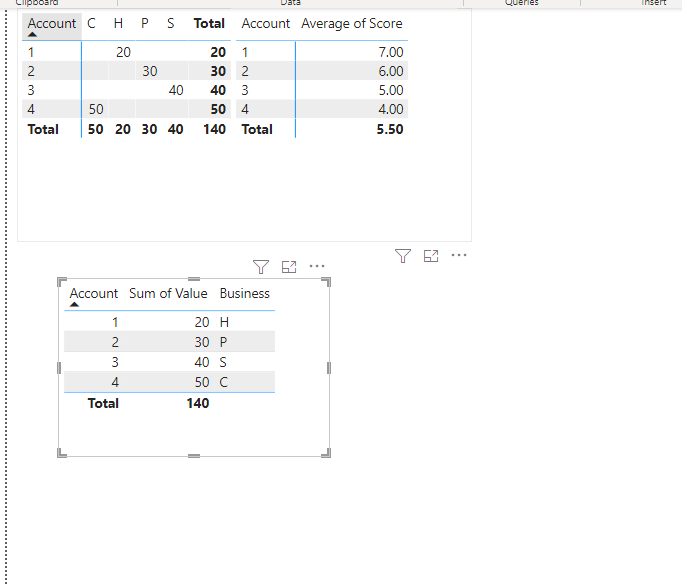Select the S column header in the matrix
682x584 pixels.
click(170, 23)
